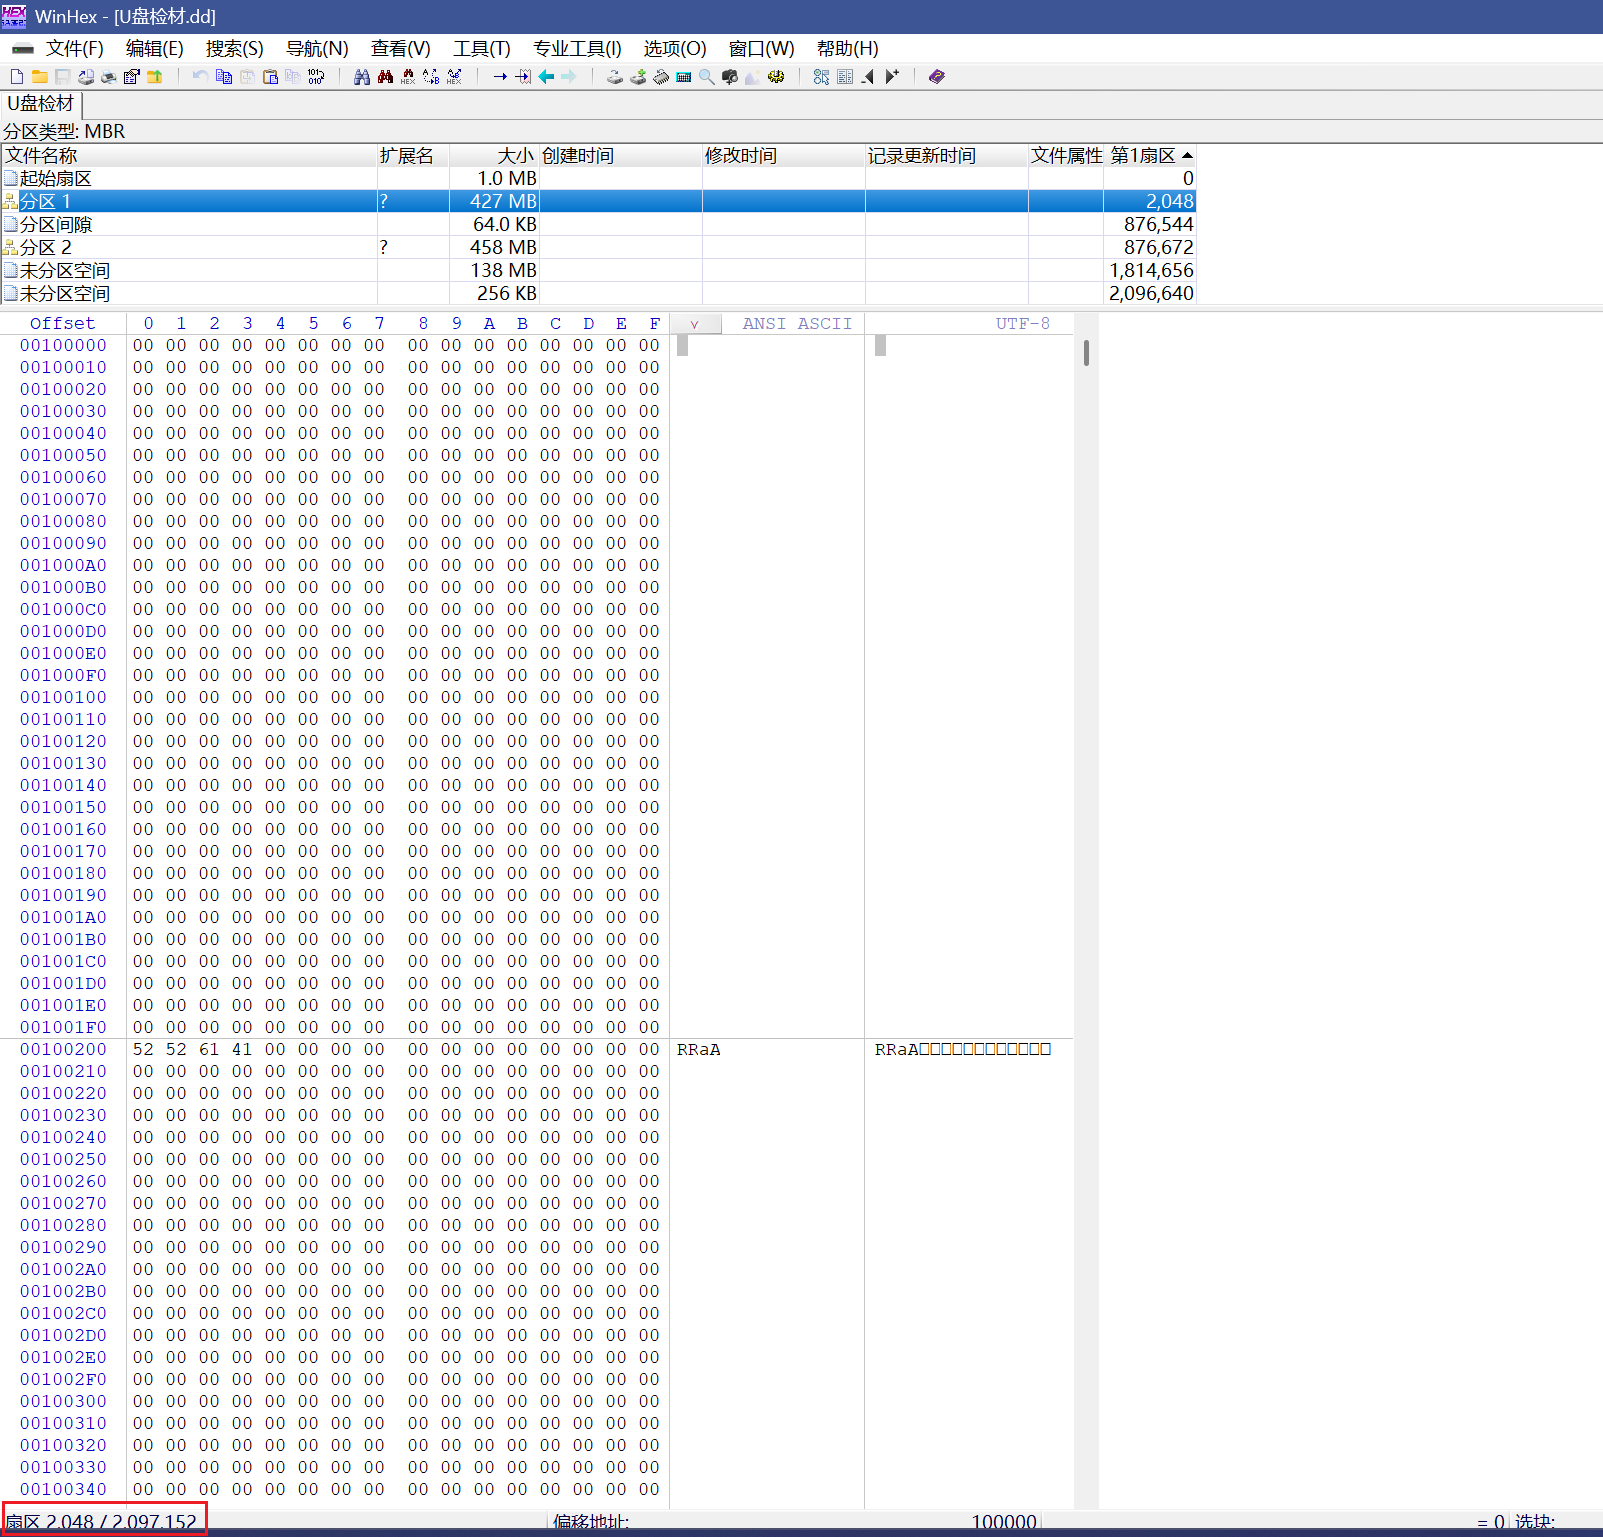Click the Help book icon
Viewport: 1603px width, 1537px height.
click(936, 77)
